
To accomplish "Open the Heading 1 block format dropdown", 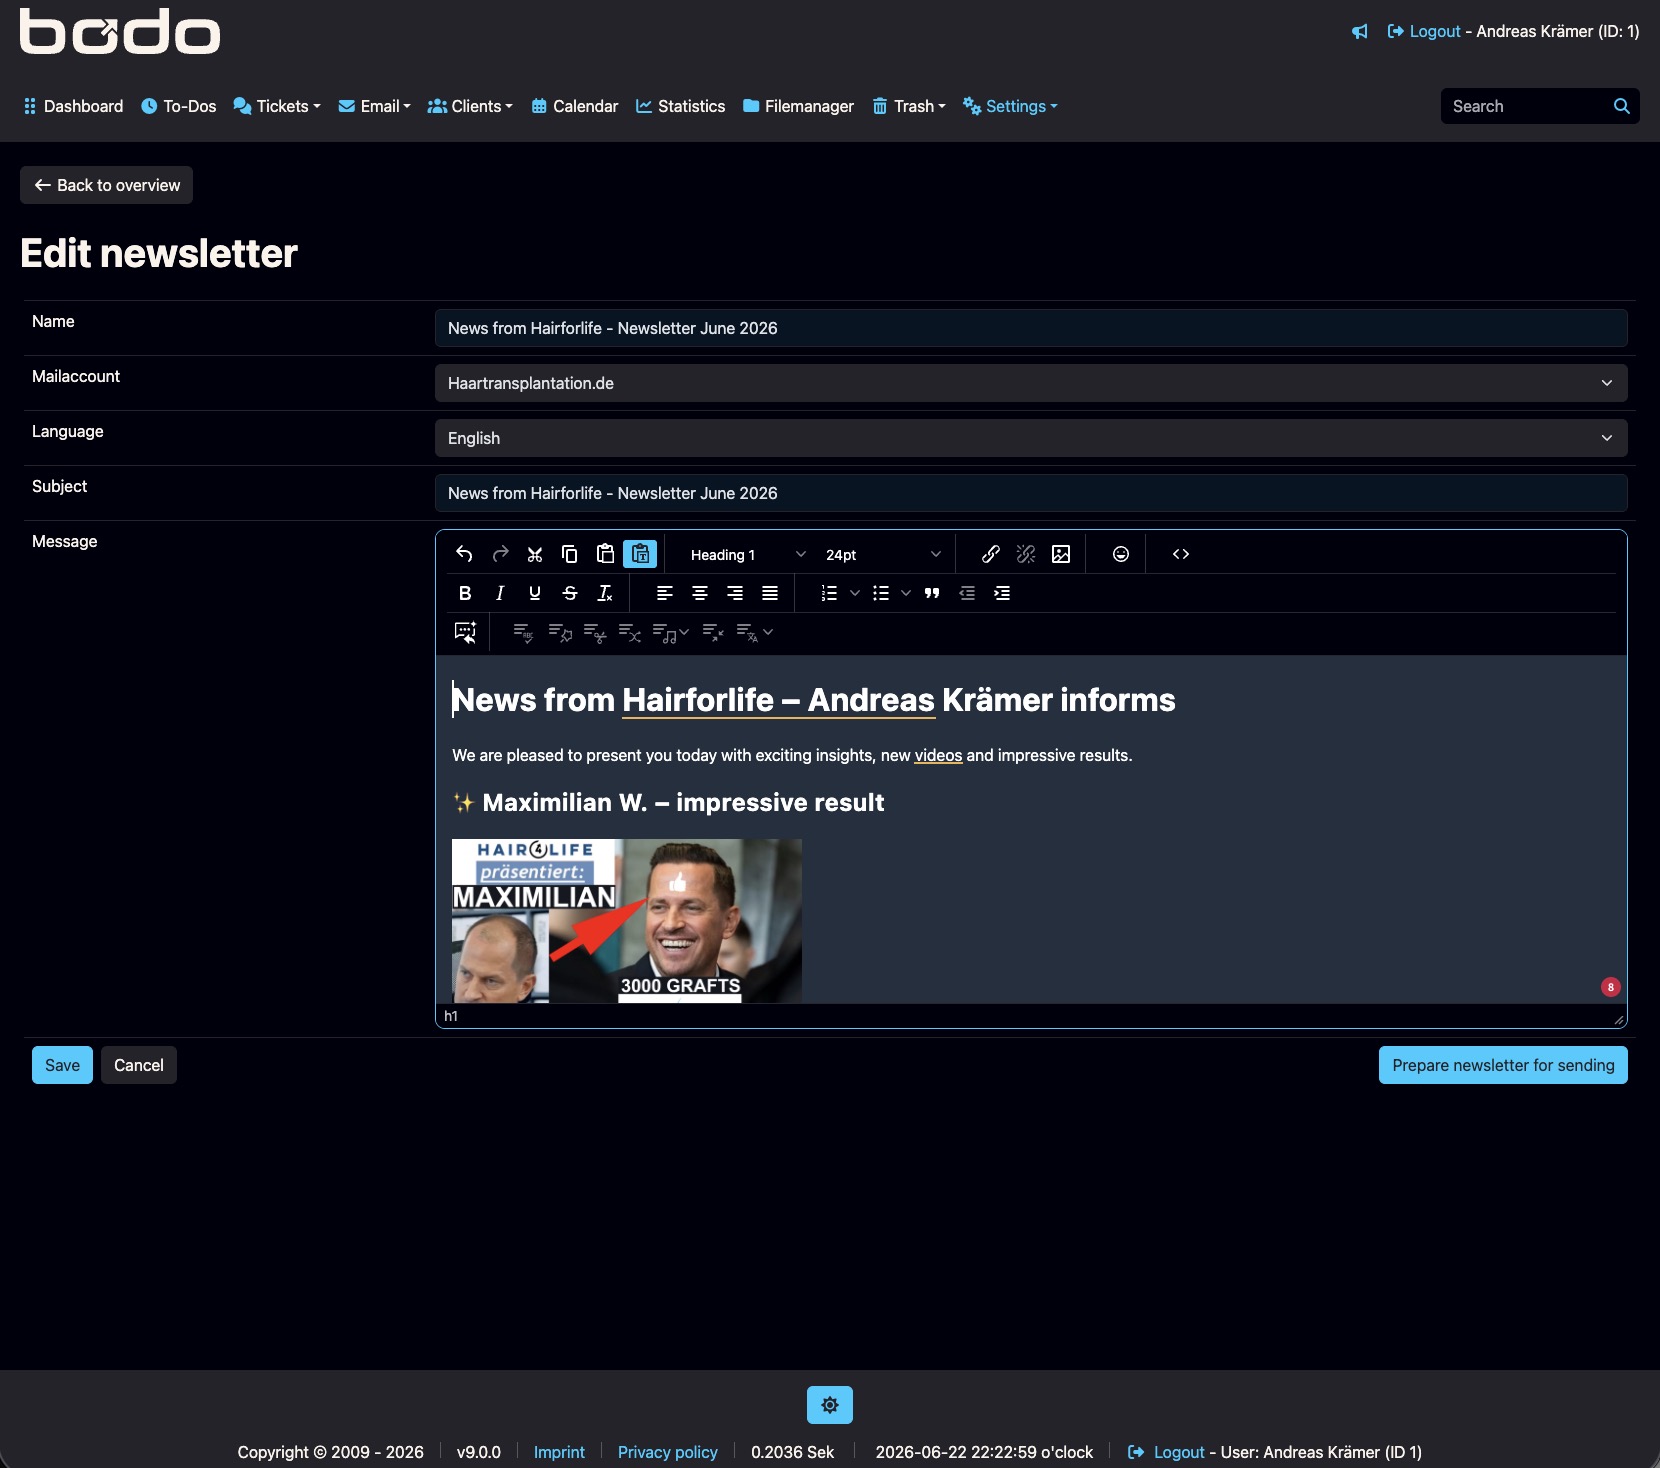I will pyautogui.click(x=747, y=554).
